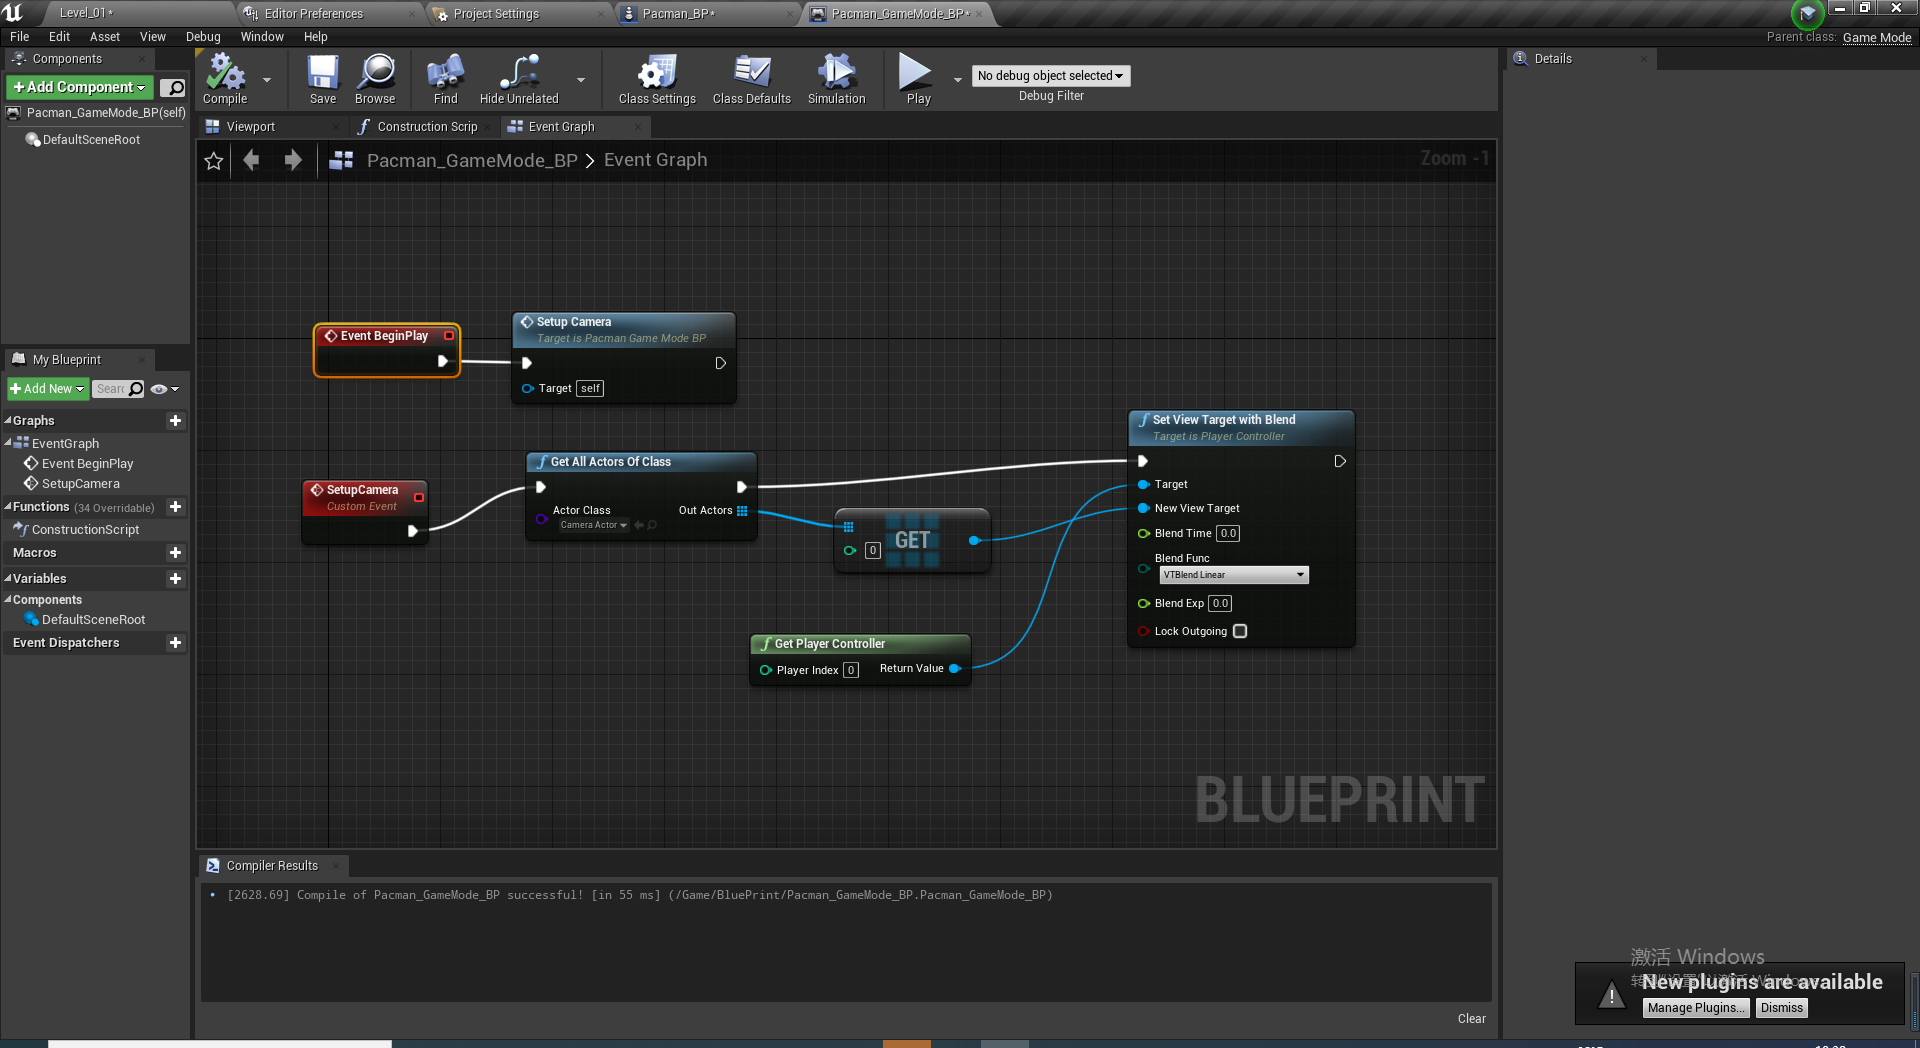The image size is (1920, 1048).
Task: Open the VTBlend Linear blend function dropdown
Action: point(1233,575)
